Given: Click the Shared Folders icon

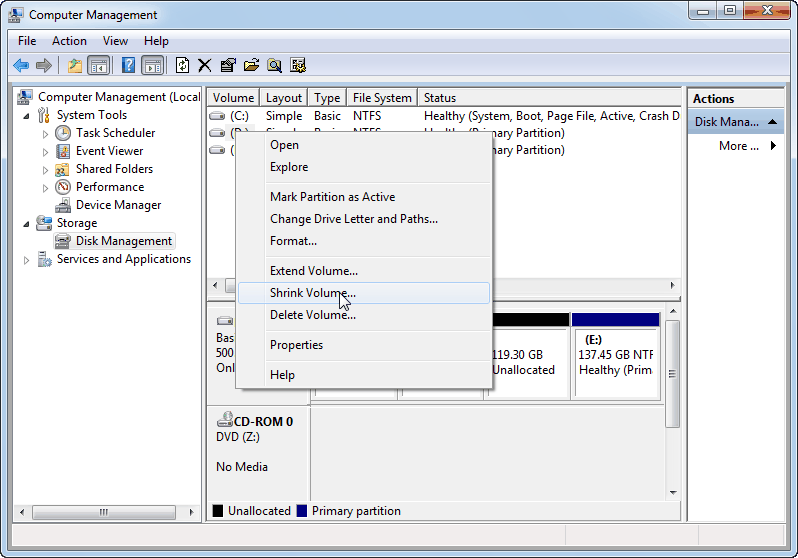Looking at the screenshot, I should [x=62, y=169].
